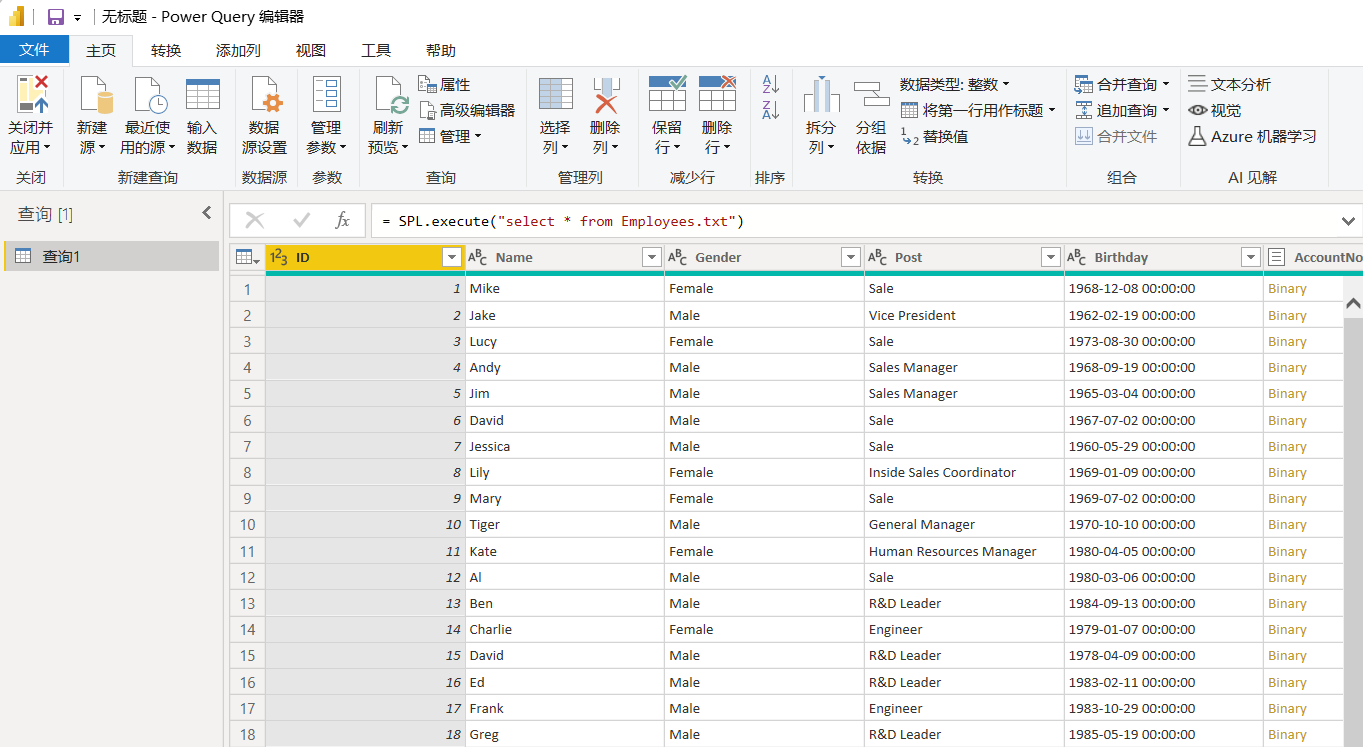Screen dimensions: 1363x747
Task: Click the Close & Apply icon
Action: [31, 95]
